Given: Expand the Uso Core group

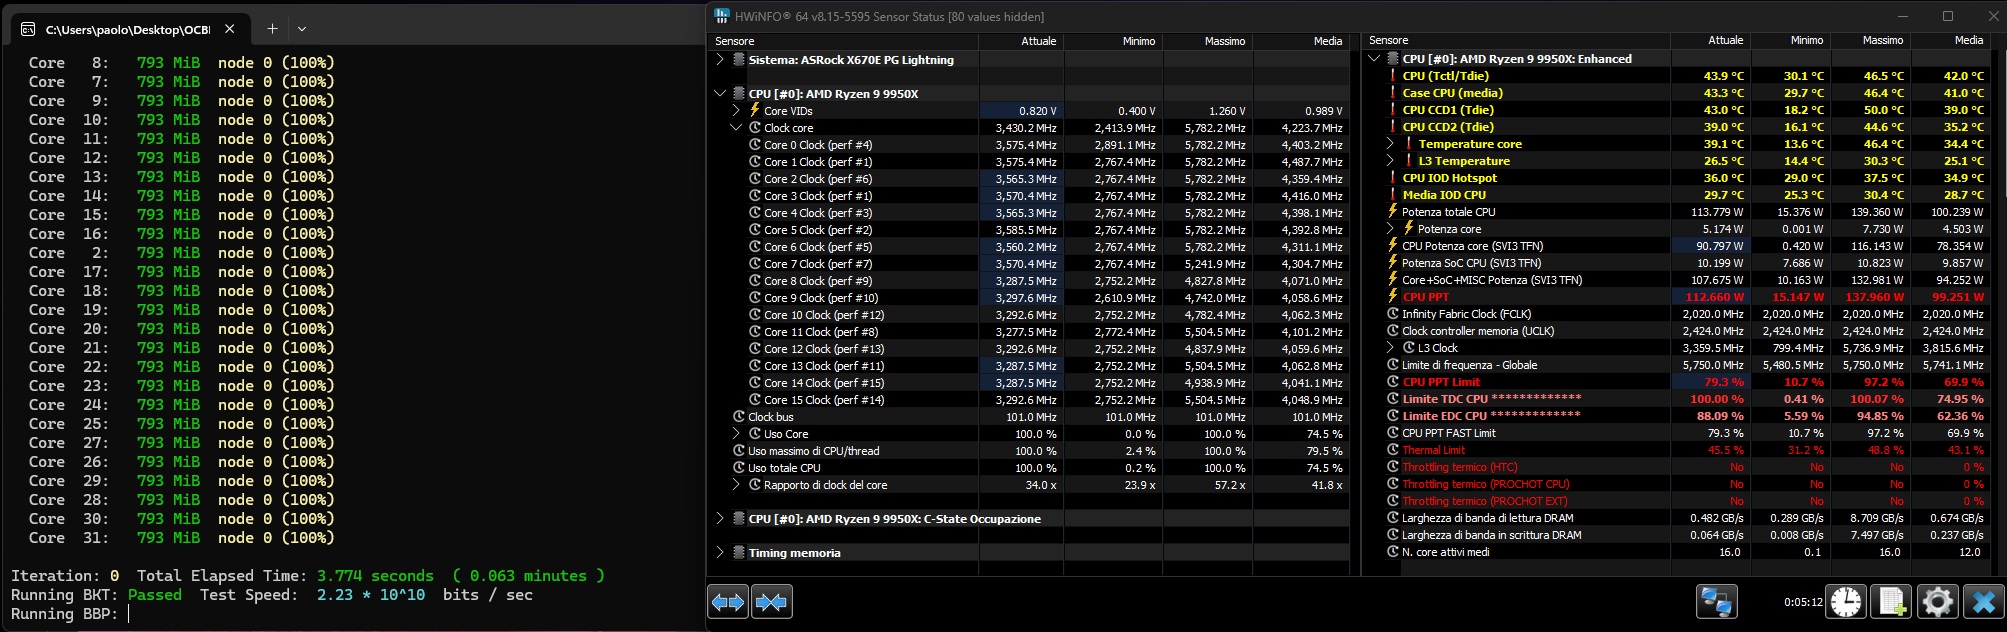Looking at the screenshot, I should pos(736,434).
